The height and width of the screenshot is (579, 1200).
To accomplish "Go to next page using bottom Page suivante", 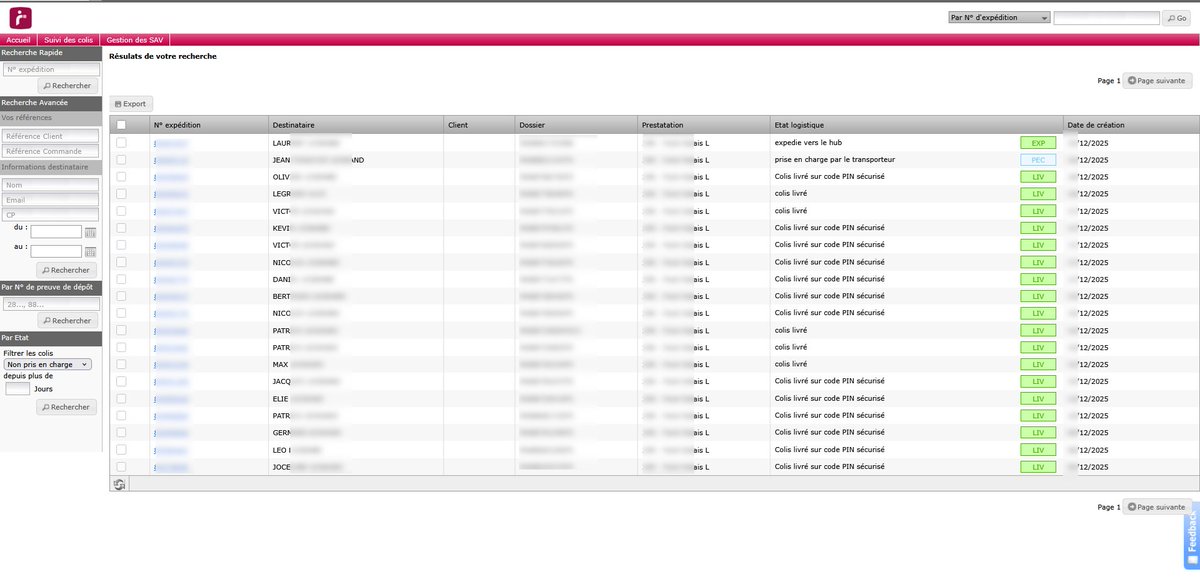I will click(x=1157, y=507).
